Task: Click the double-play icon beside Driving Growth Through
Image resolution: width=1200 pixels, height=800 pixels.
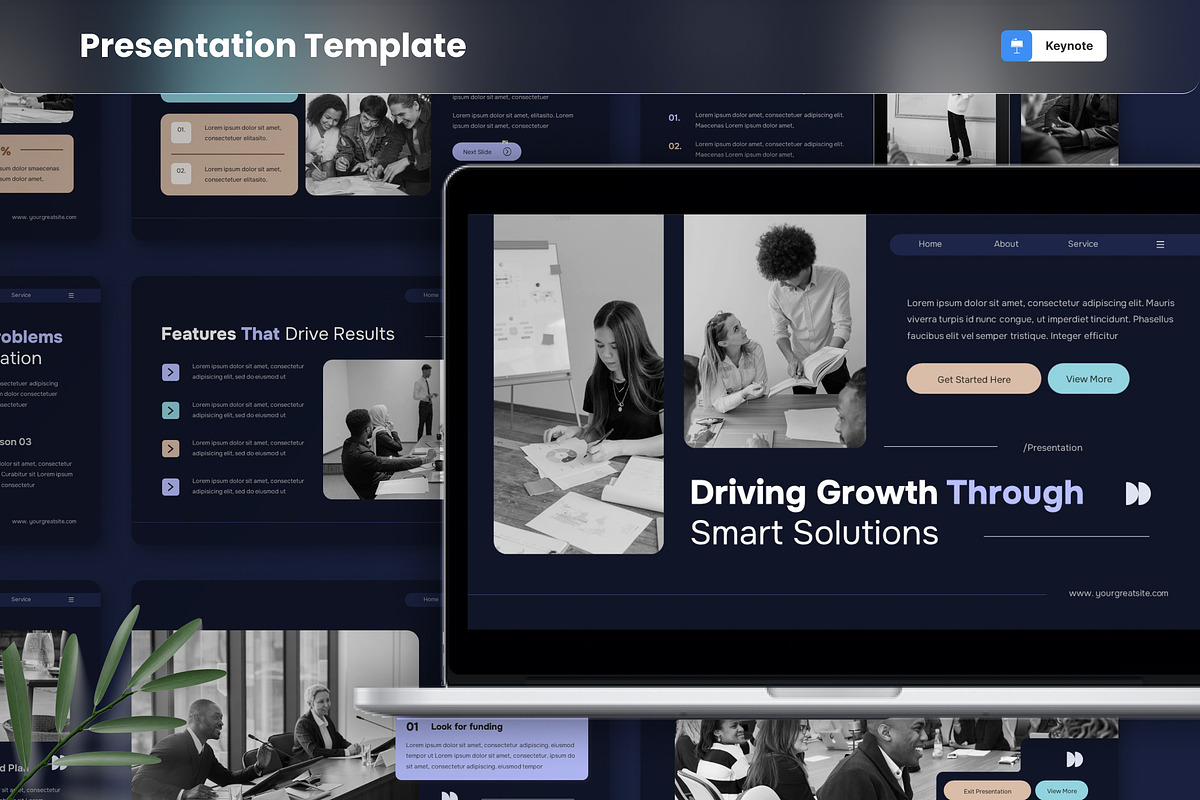Action: (1138, 493)
